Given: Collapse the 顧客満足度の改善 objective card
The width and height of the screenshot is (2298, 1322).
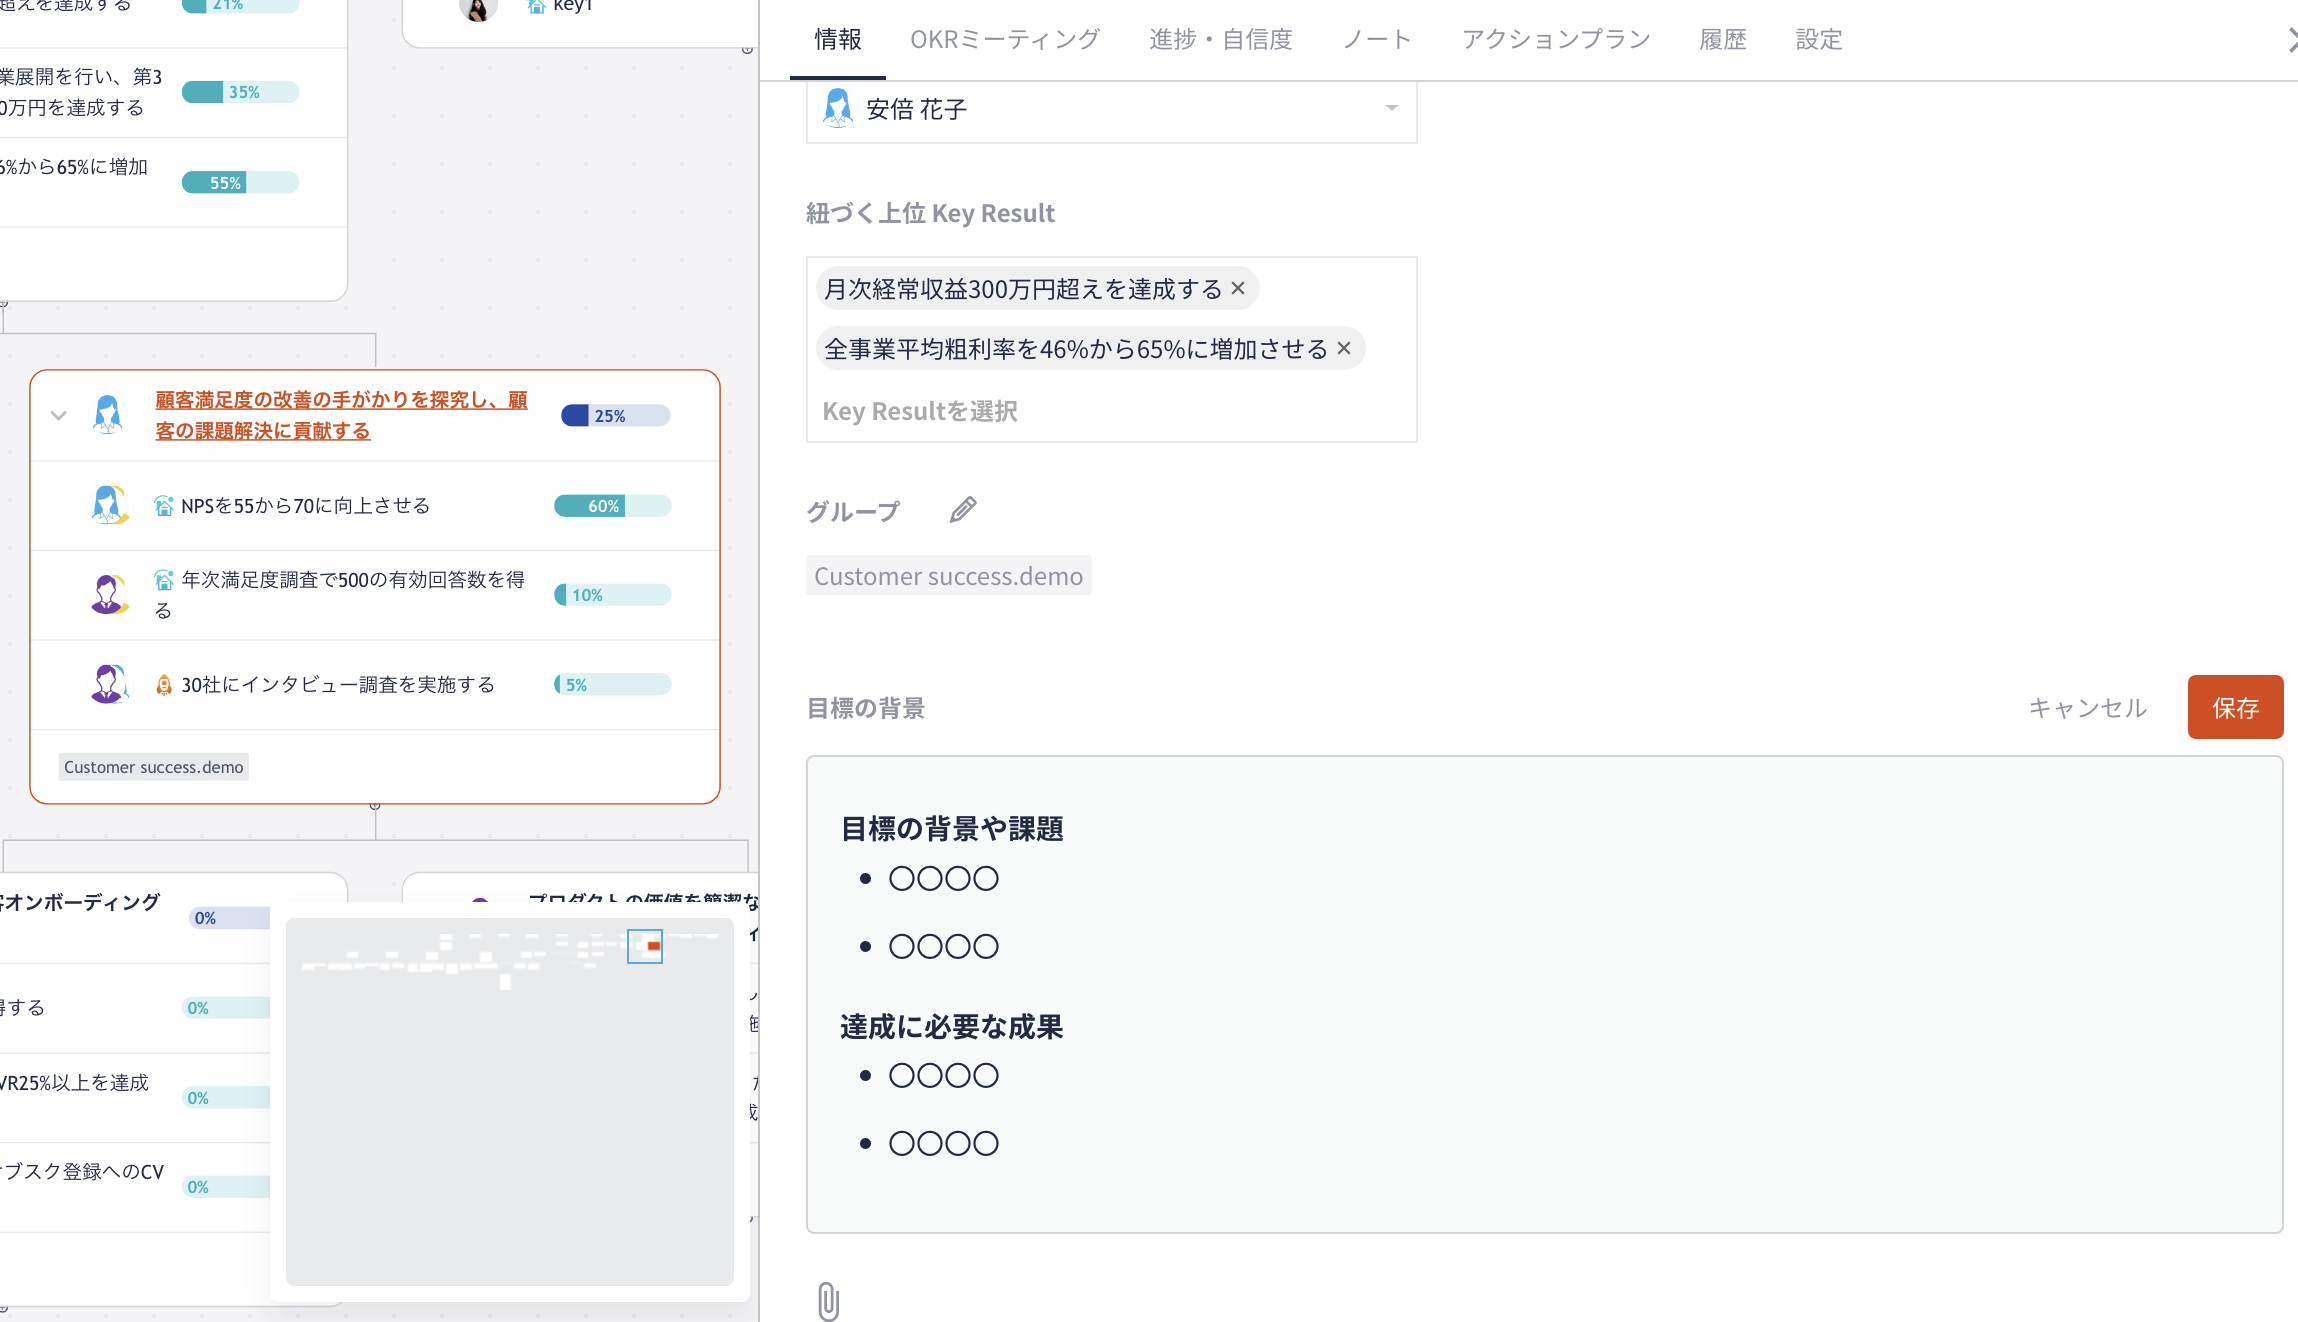Looking at the screenshot, I should 59,416.
